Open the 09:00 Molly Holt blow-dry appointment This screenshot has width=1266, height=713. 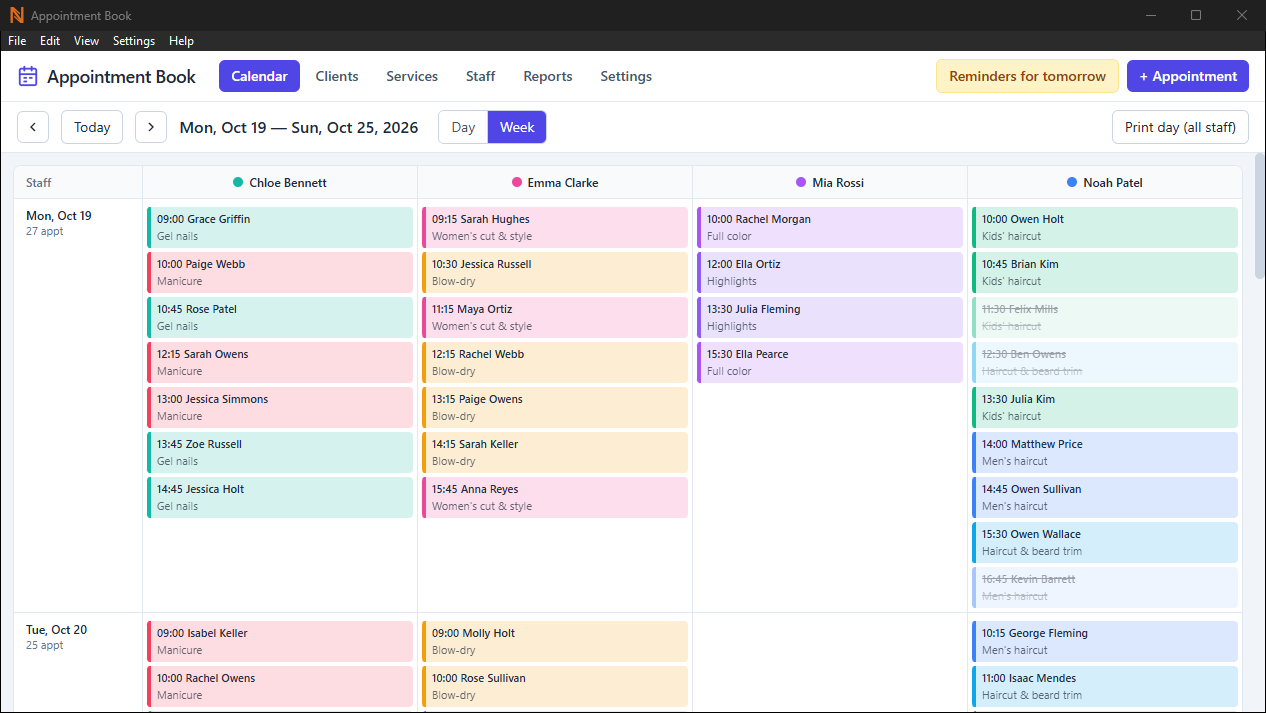(555, 641)
